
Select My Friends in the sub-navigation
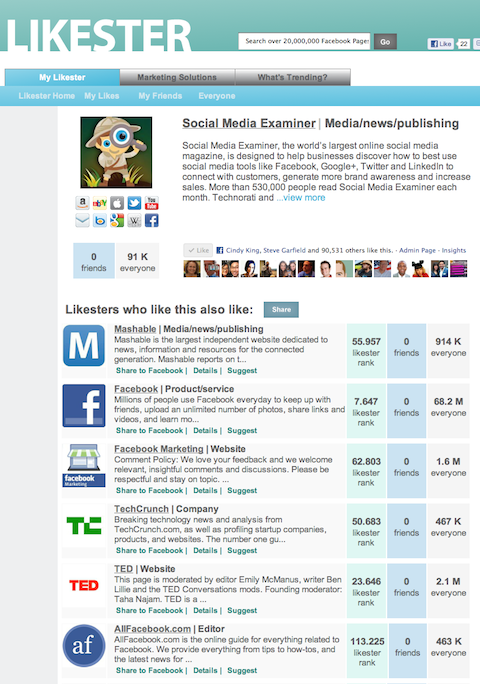pyautogui.click(x=160, y=96)
